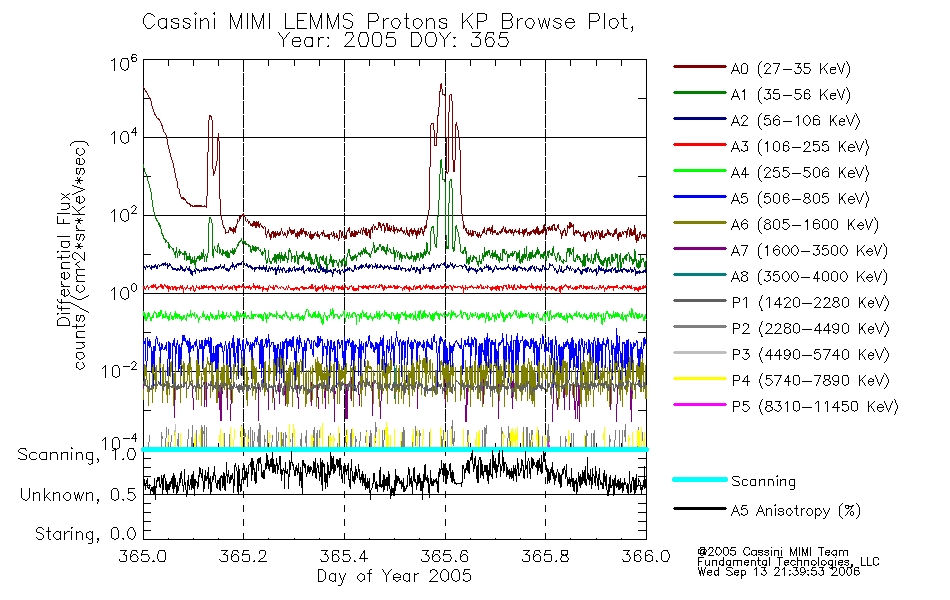Click the A5 Anisotropy (%) legend text

pyautogui.click(x=796, y=511)
